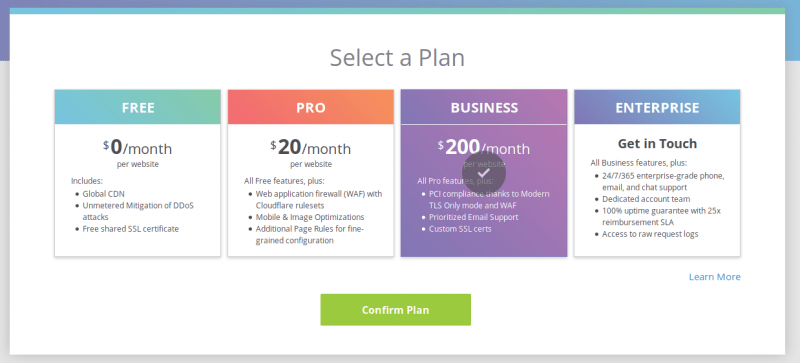Select the Free plan card

click(138, 173)
